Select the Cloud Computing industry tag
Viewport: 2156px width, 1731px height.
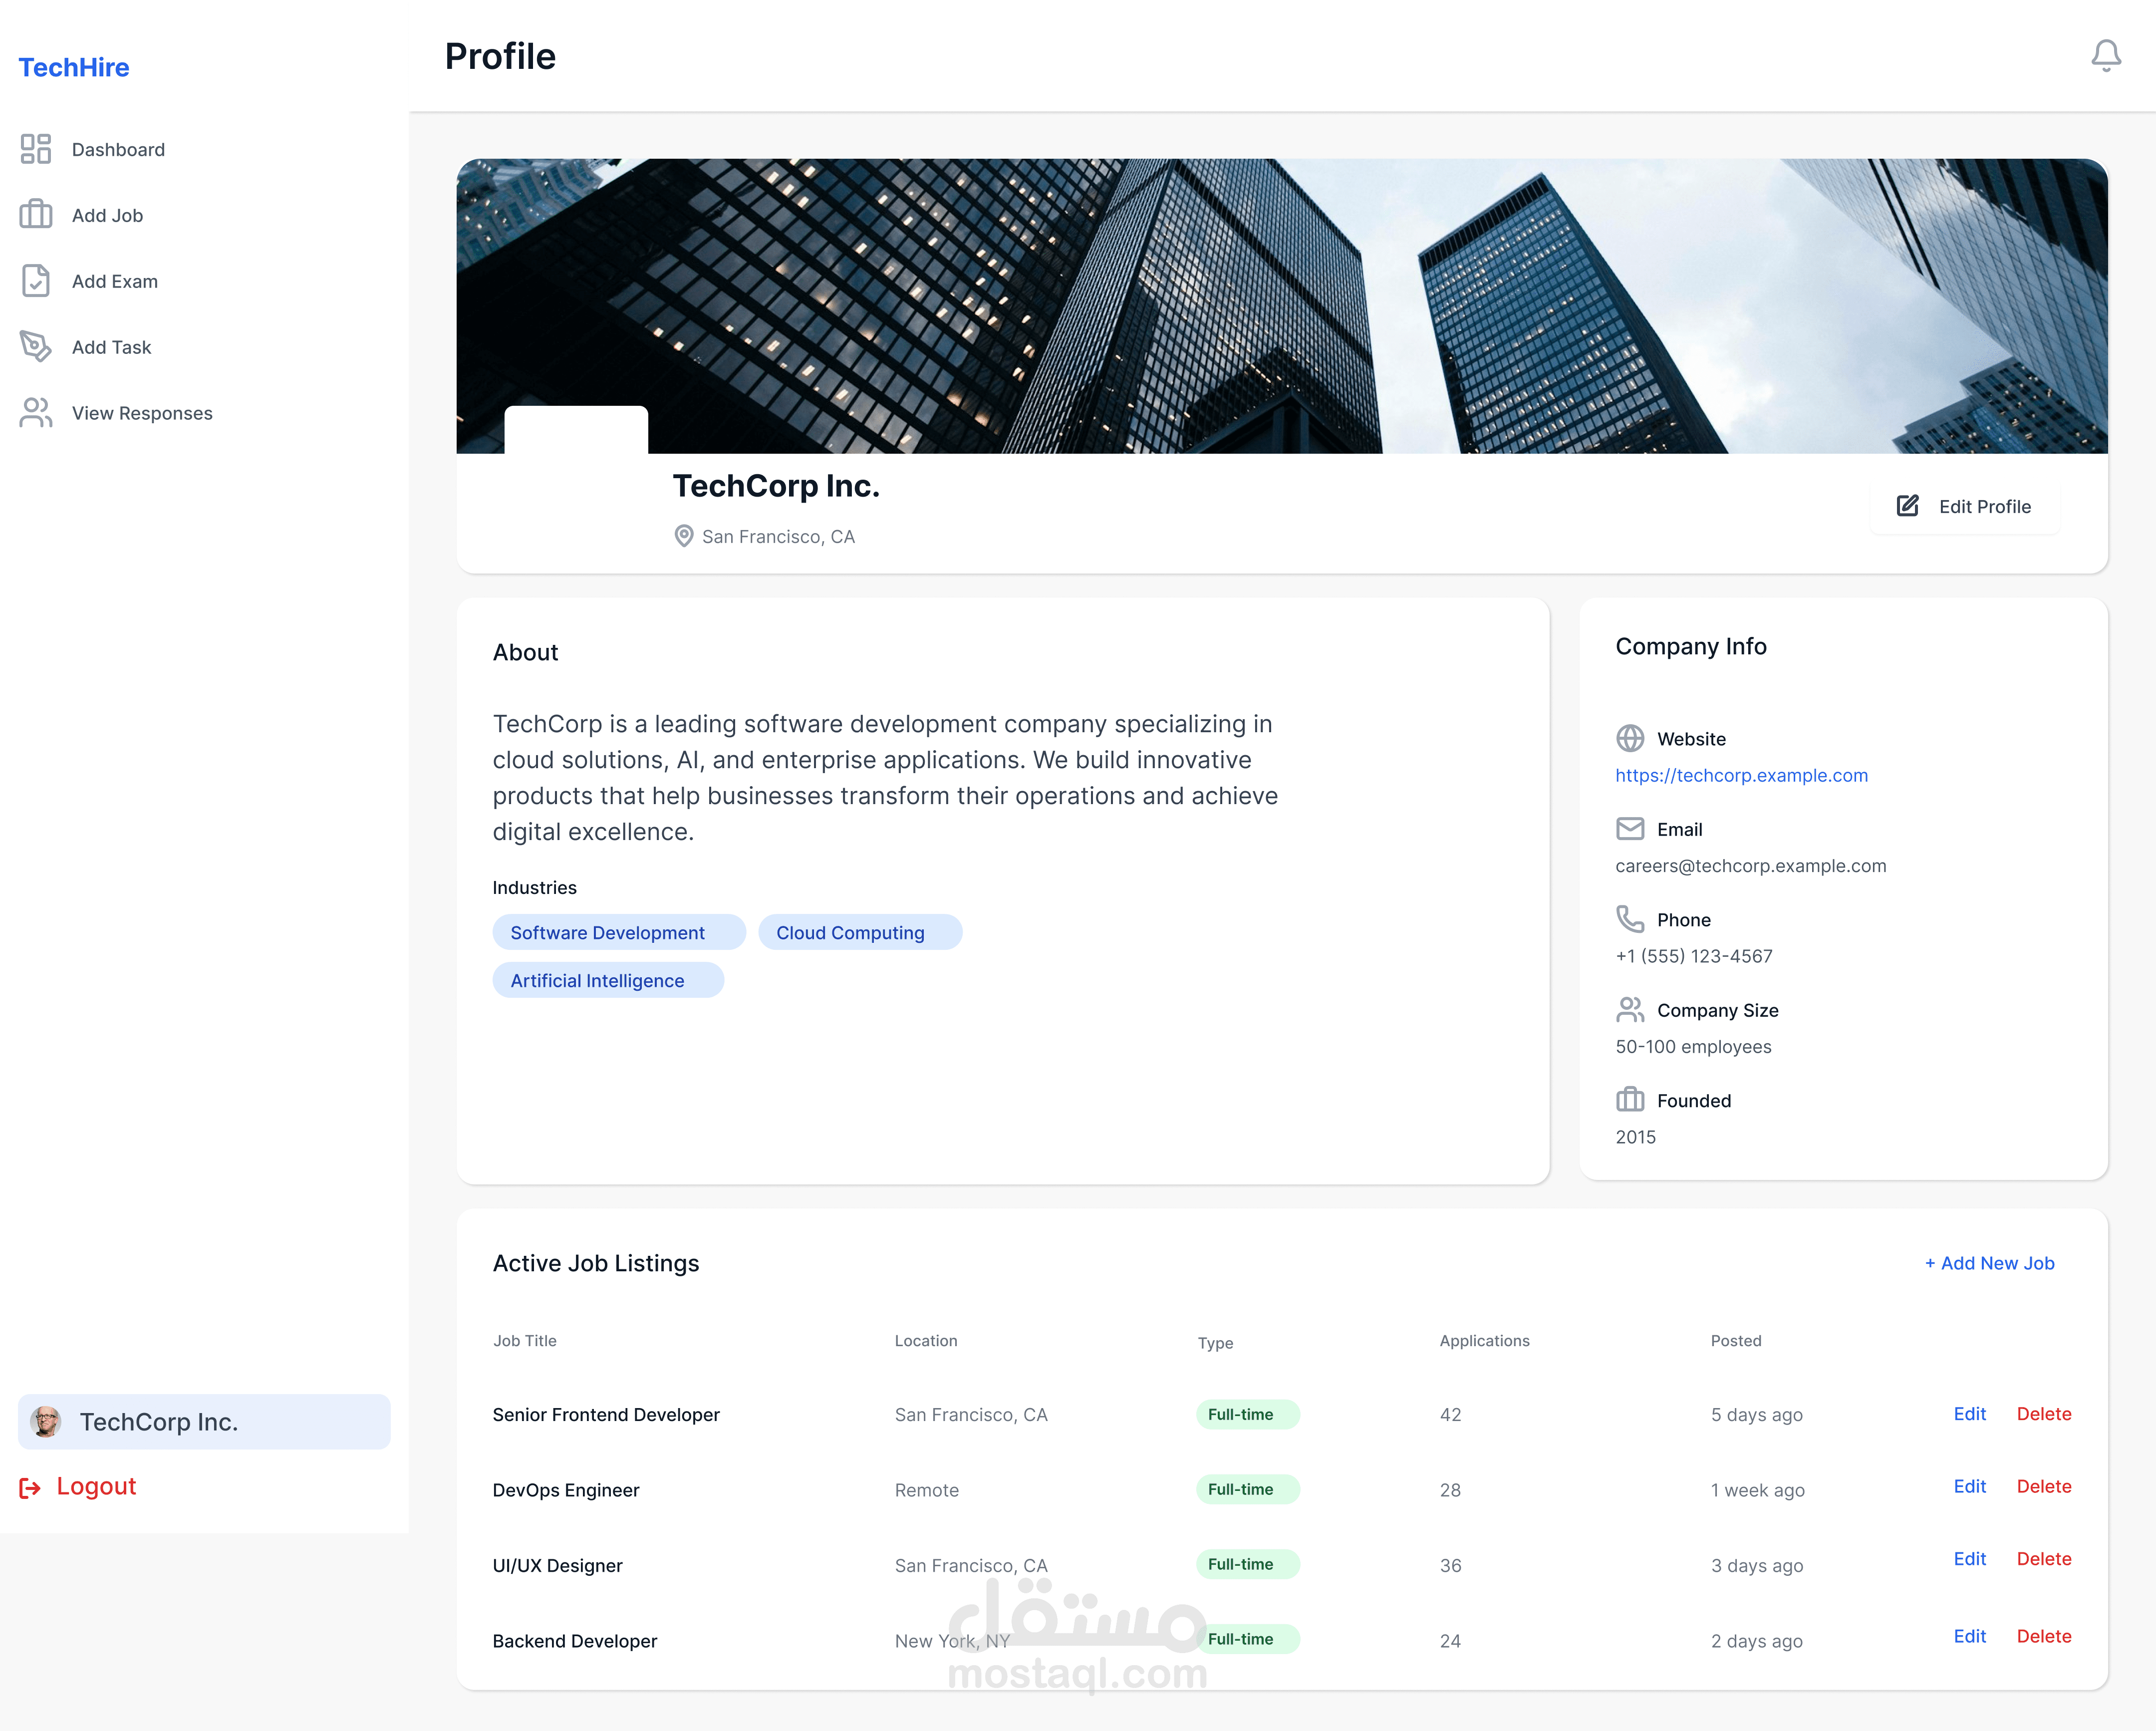(850, 932)
